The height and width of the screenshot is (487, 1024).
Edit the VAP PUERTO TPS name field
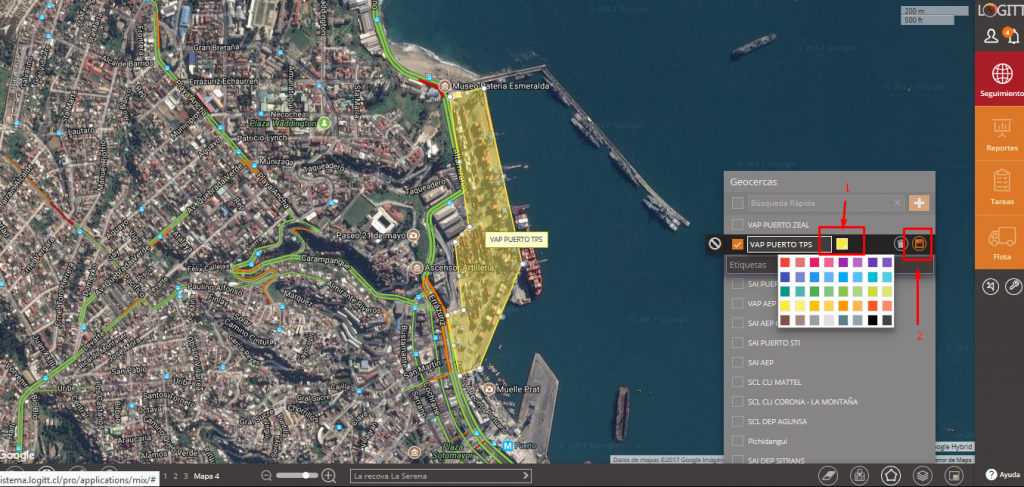pos(790,245)
